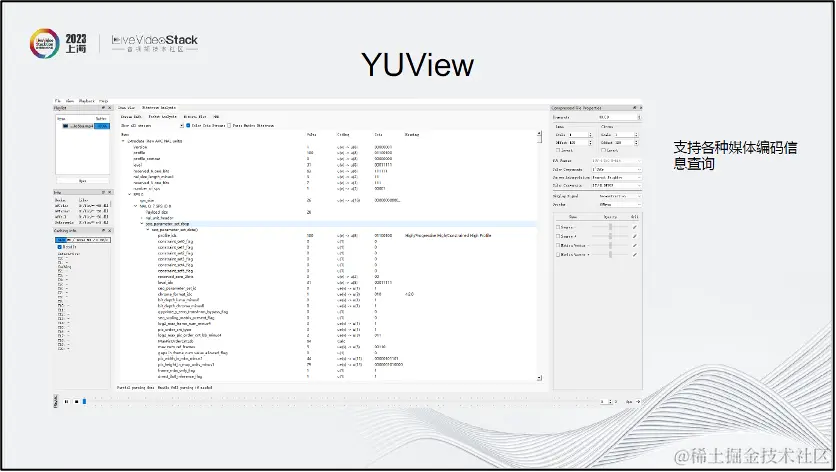Click the up arrow on the tree scrollbar
This screenshot has height=472, width=836.
539,133
